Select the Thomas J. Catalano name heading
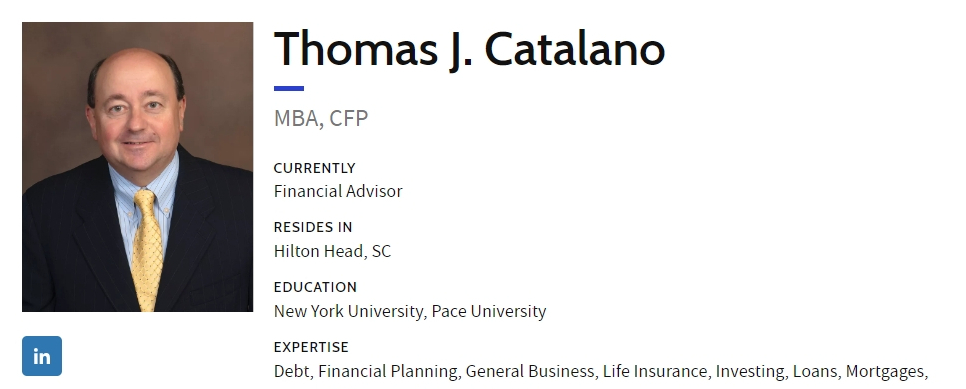The image size is (966, 389). [x=469, y=49]
